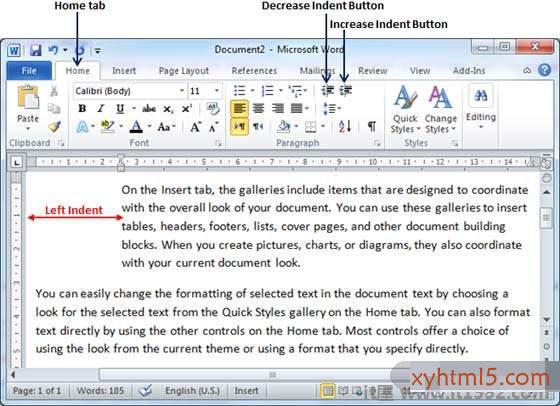Click the horizontal scrollbar thumb
Image resolution: width=560 pixels, height=406 pixels.
click(x=272, y=375)
